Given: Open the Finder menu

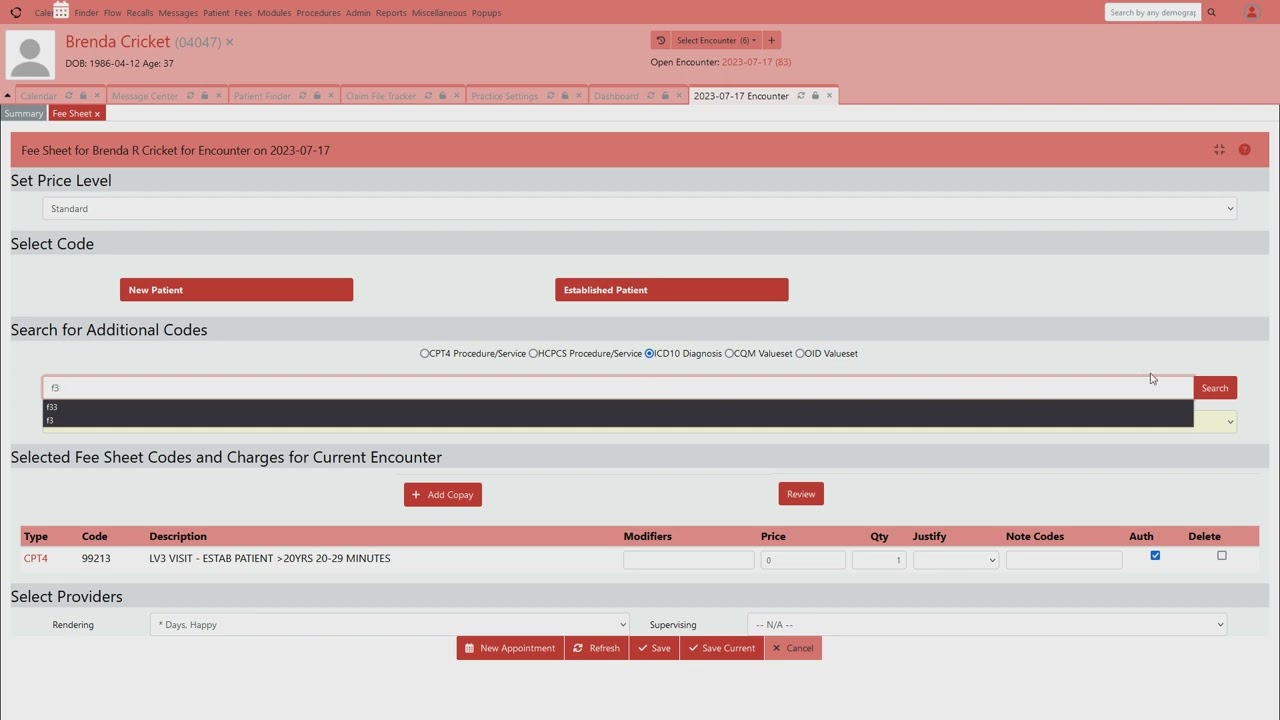Looking at the screenshot, I should (86, 13).
